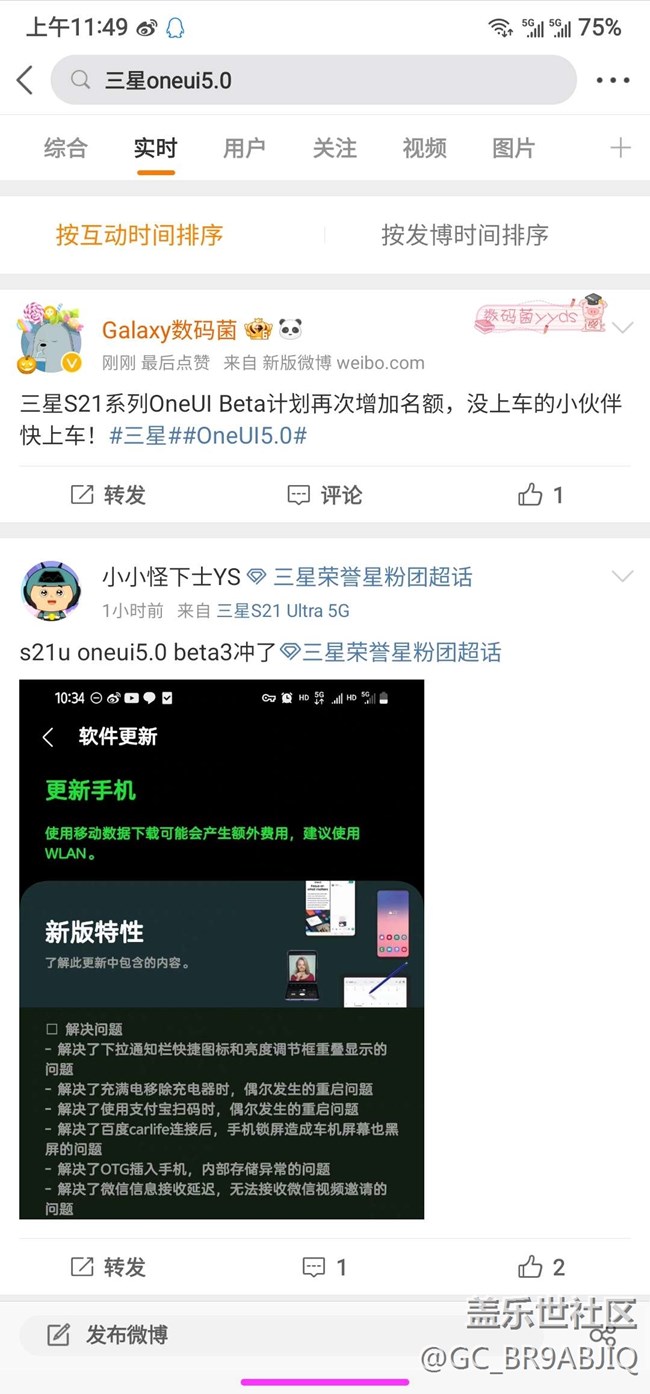Sort by 按发博时间排序
Image resolution: width=650 pixels, height=1394 pixels.
(x=465, y=235)
